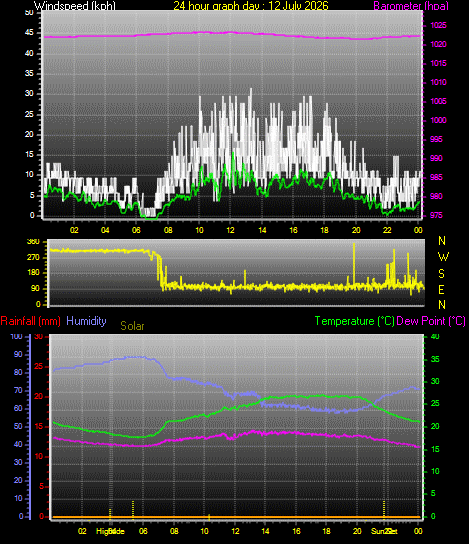Screen dimensions: 469x544
Task: Click the 100 value on the blue humidity axis
Action: click(x=17, y=337)
